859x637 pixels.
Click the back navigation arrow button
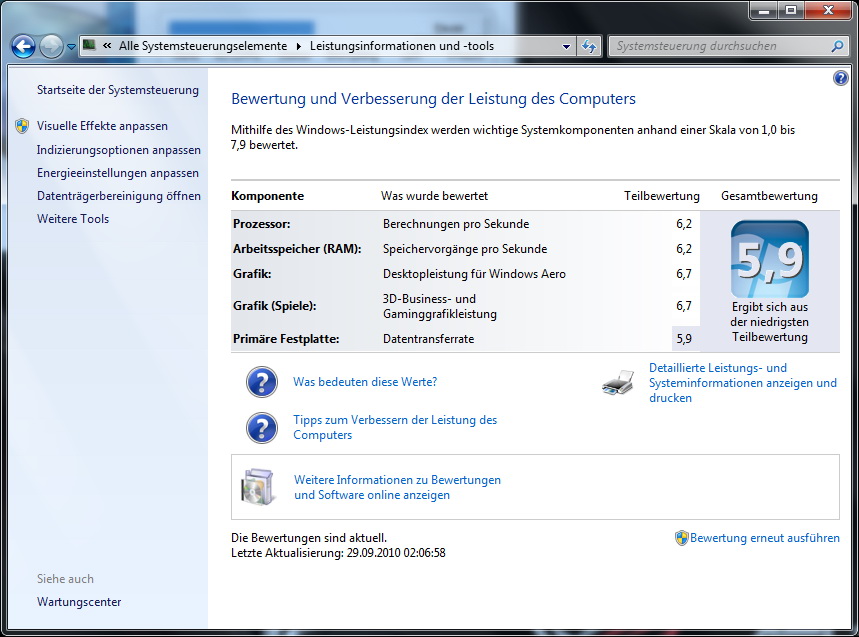click(23, 46)
